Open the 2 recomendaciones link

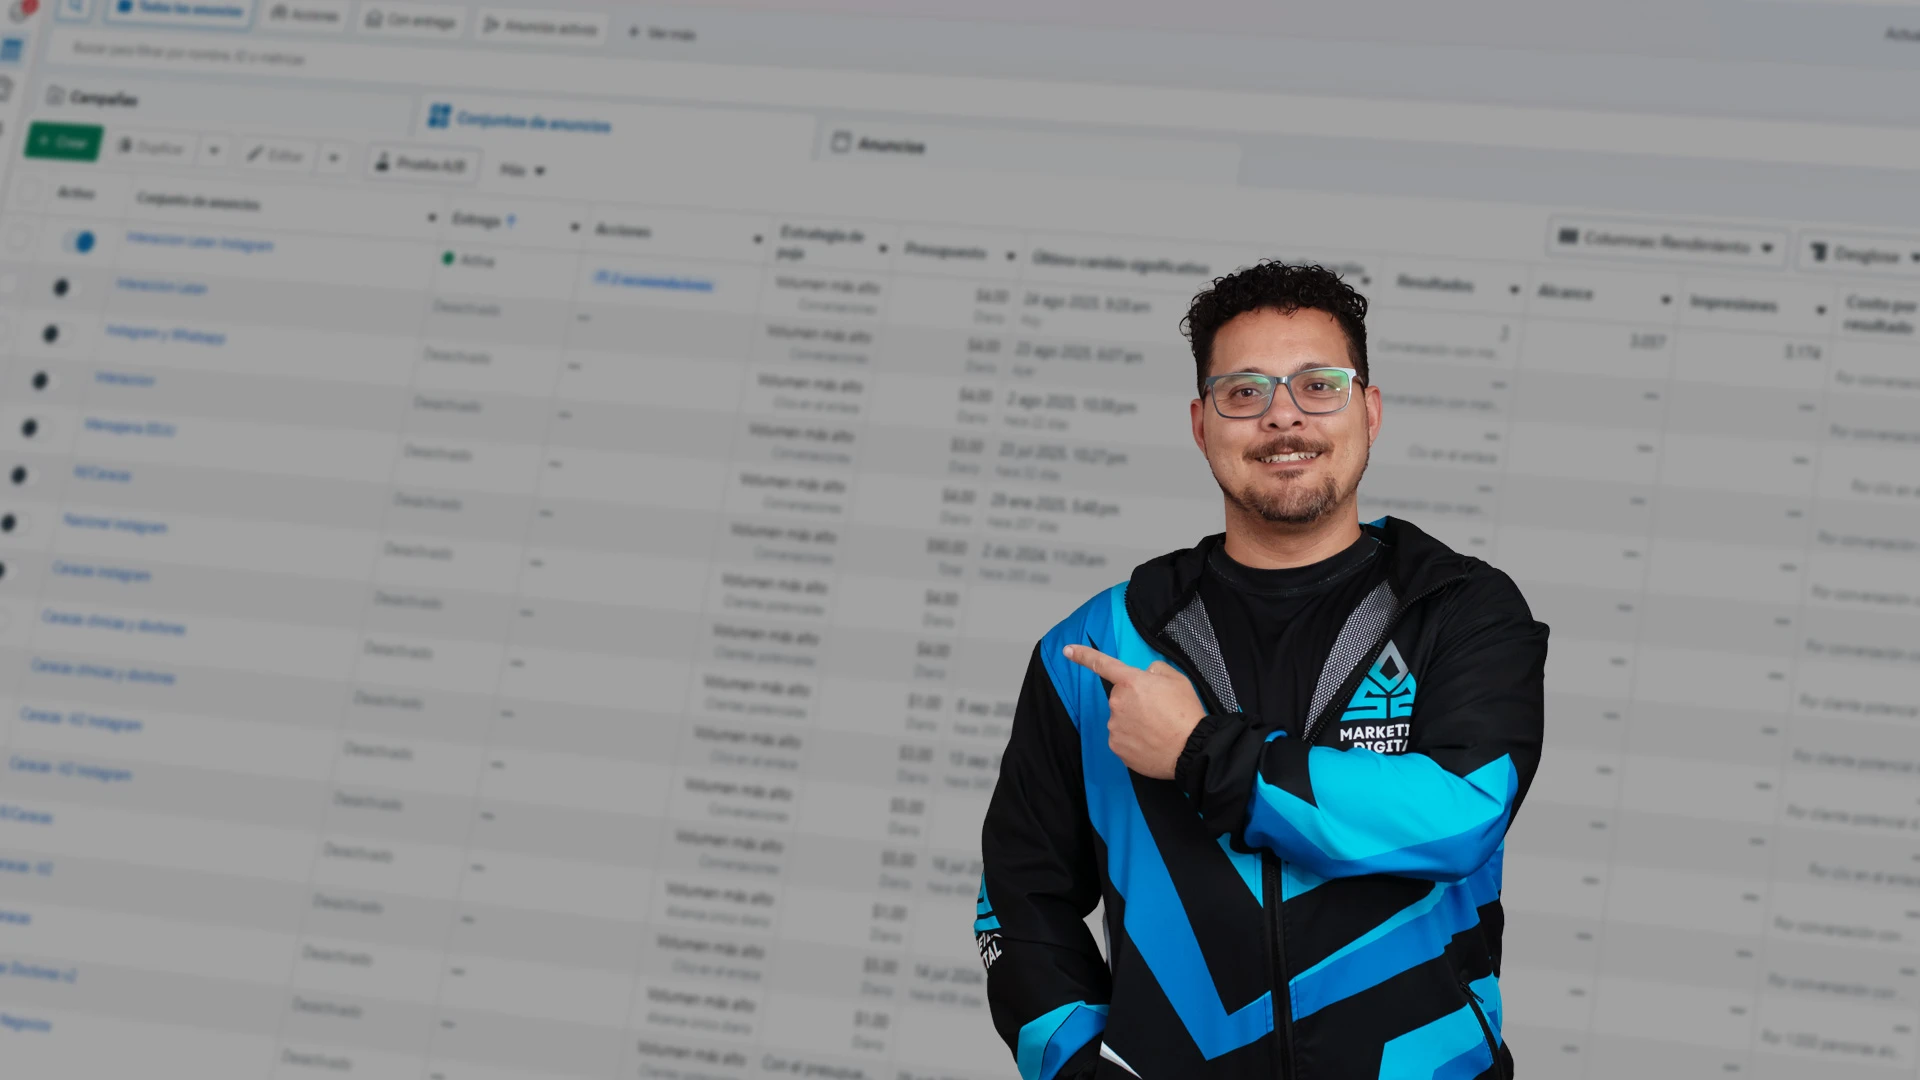coord(654,282)
